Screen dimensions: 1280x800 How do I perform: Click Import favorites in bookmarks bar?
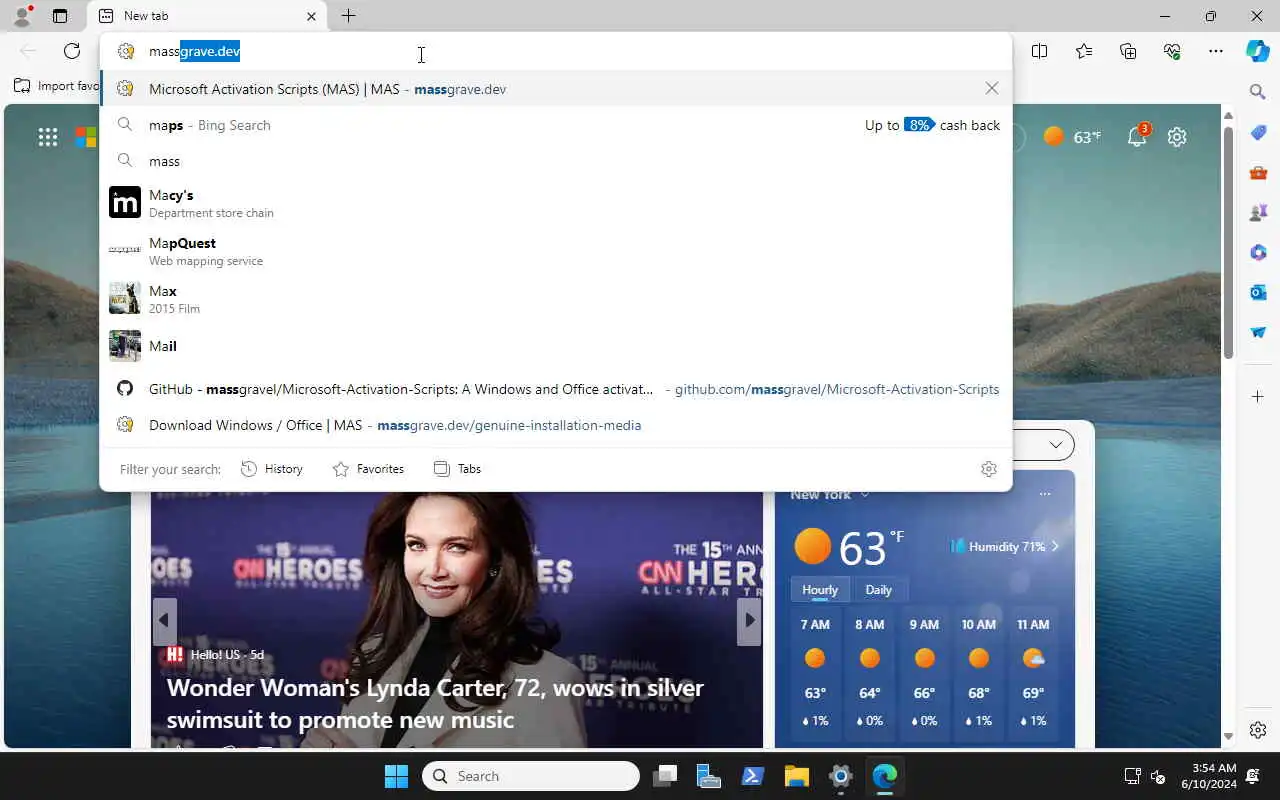pos(57,86)
